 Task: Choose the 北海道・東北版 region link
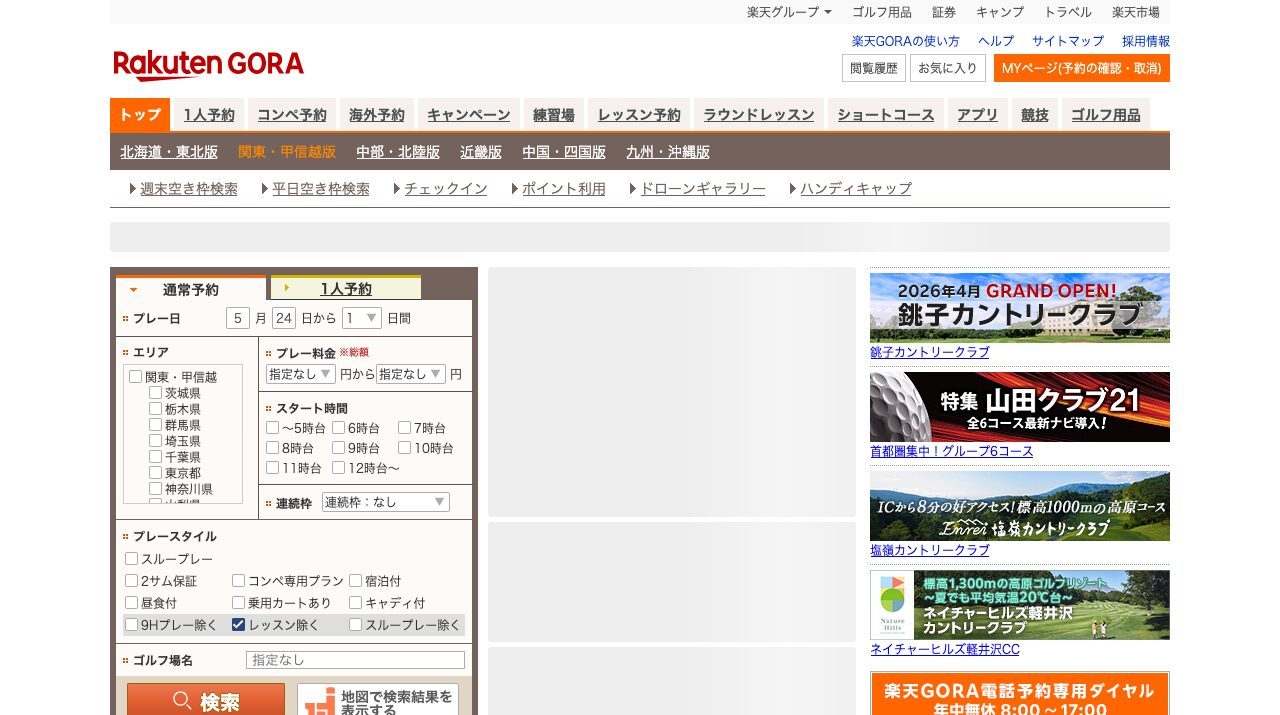[x=169, y=152]
